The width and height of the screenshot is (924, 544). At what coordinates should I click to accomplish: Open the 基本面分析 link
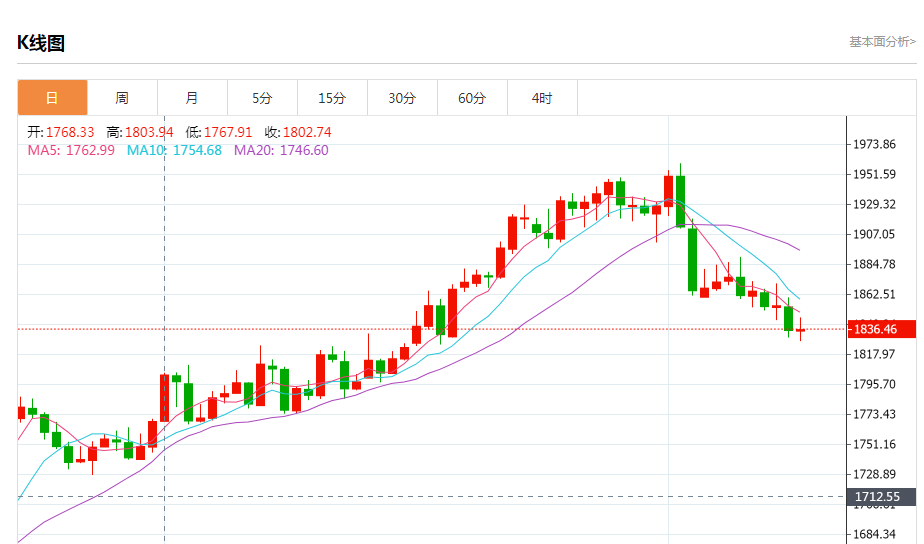881,42
